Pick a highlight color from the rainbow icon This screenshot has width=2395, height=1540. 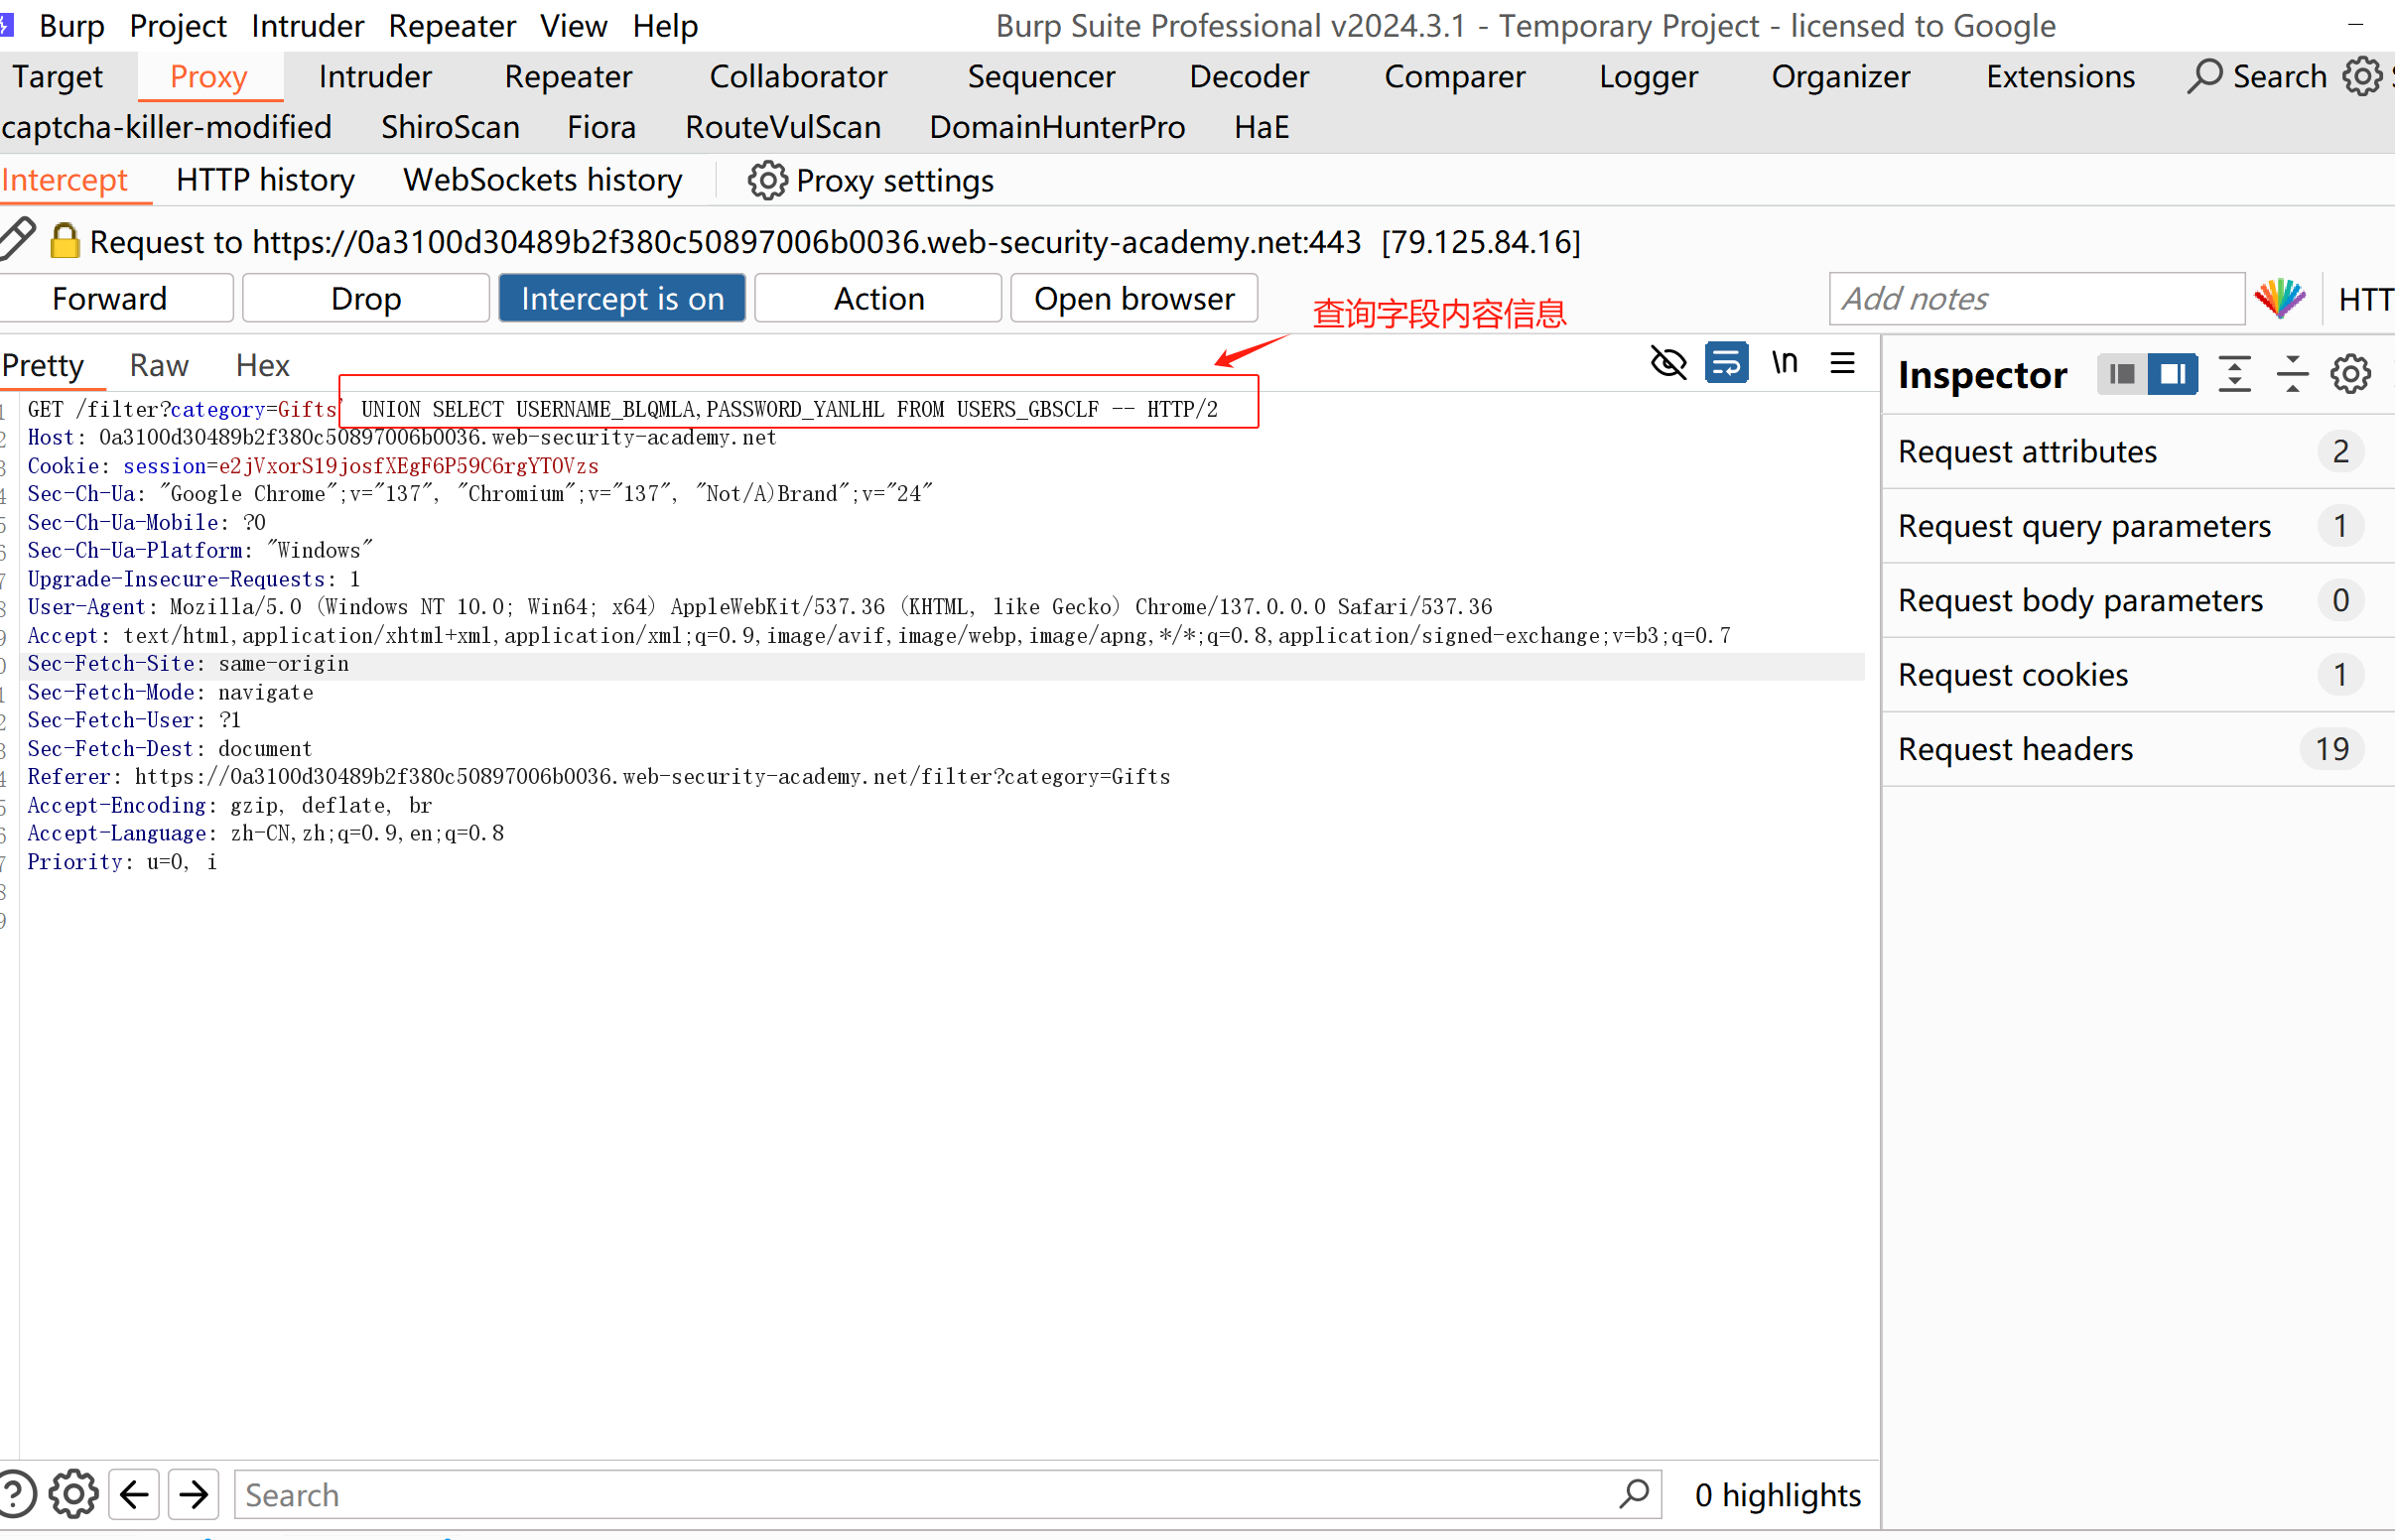pyautogui.click(x=2279, y=299)
